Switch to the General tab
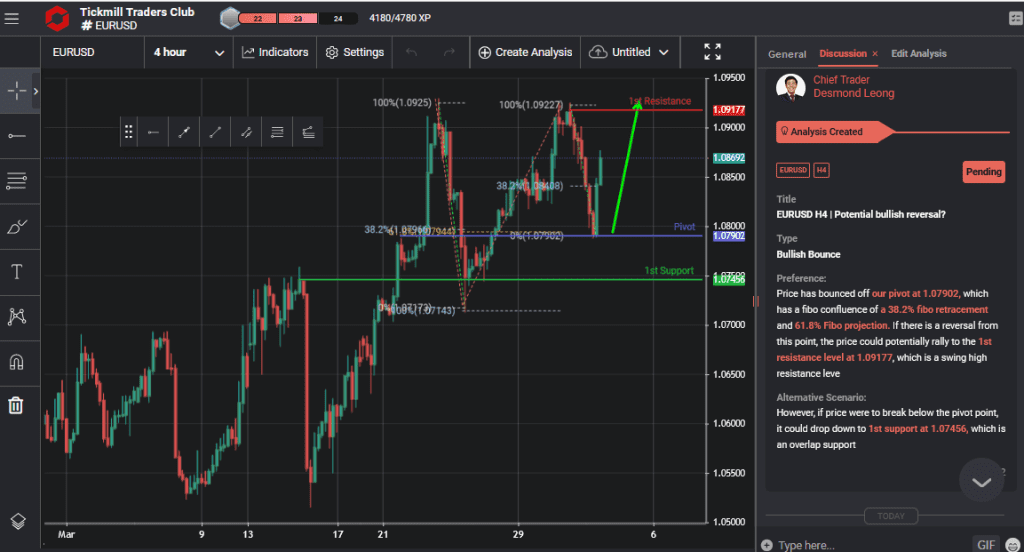Screen dimensions: 1024x552 click(787, 54)
